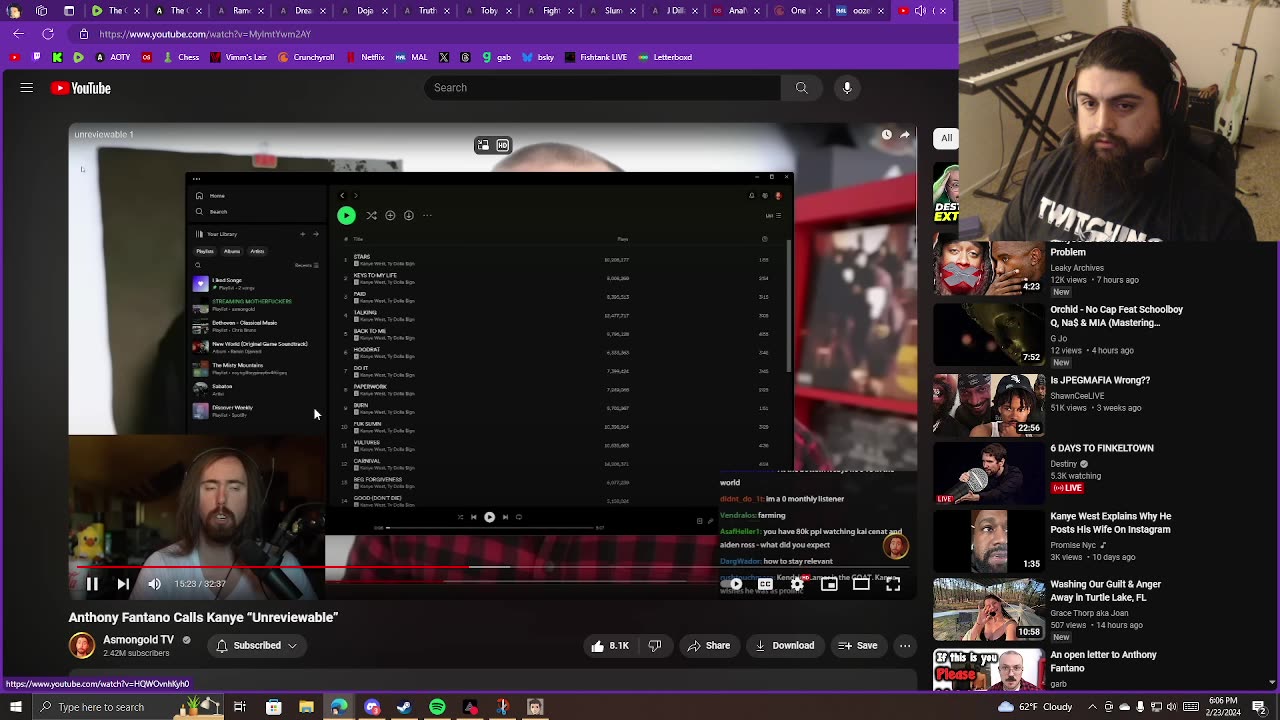Toggle closed captions in player
Viewport: 1280px width, 720px height.
(x=765, y=584)
